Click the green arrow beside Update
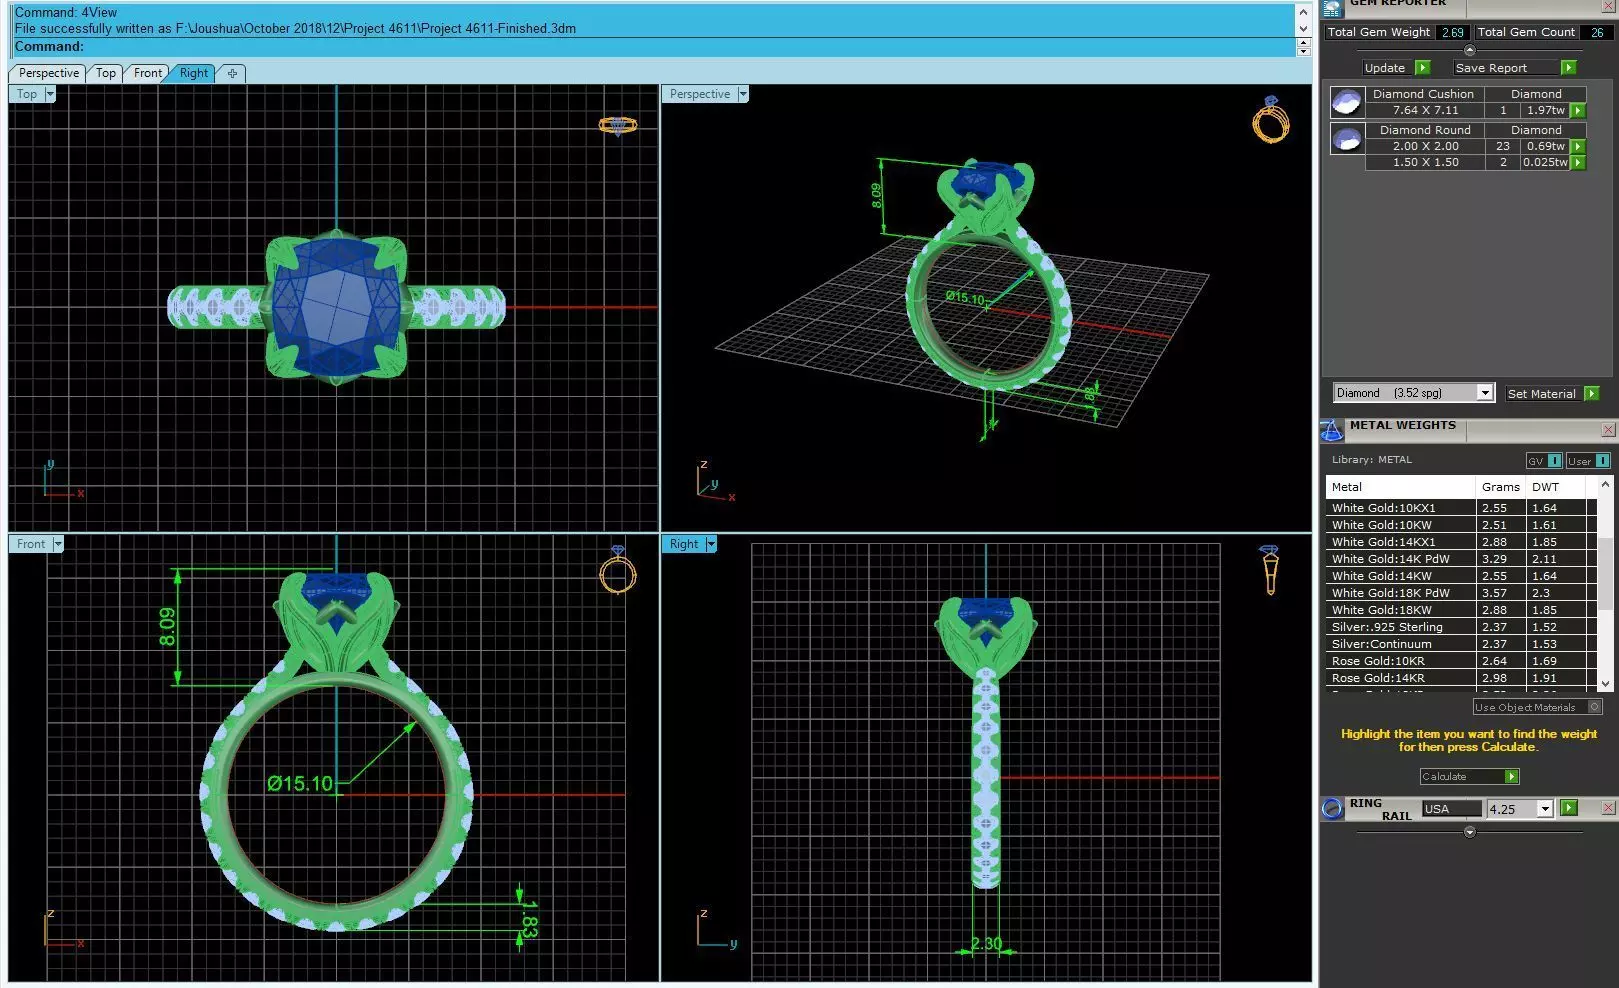Screen dimensions: 1619x988 tap(1422, 68)
